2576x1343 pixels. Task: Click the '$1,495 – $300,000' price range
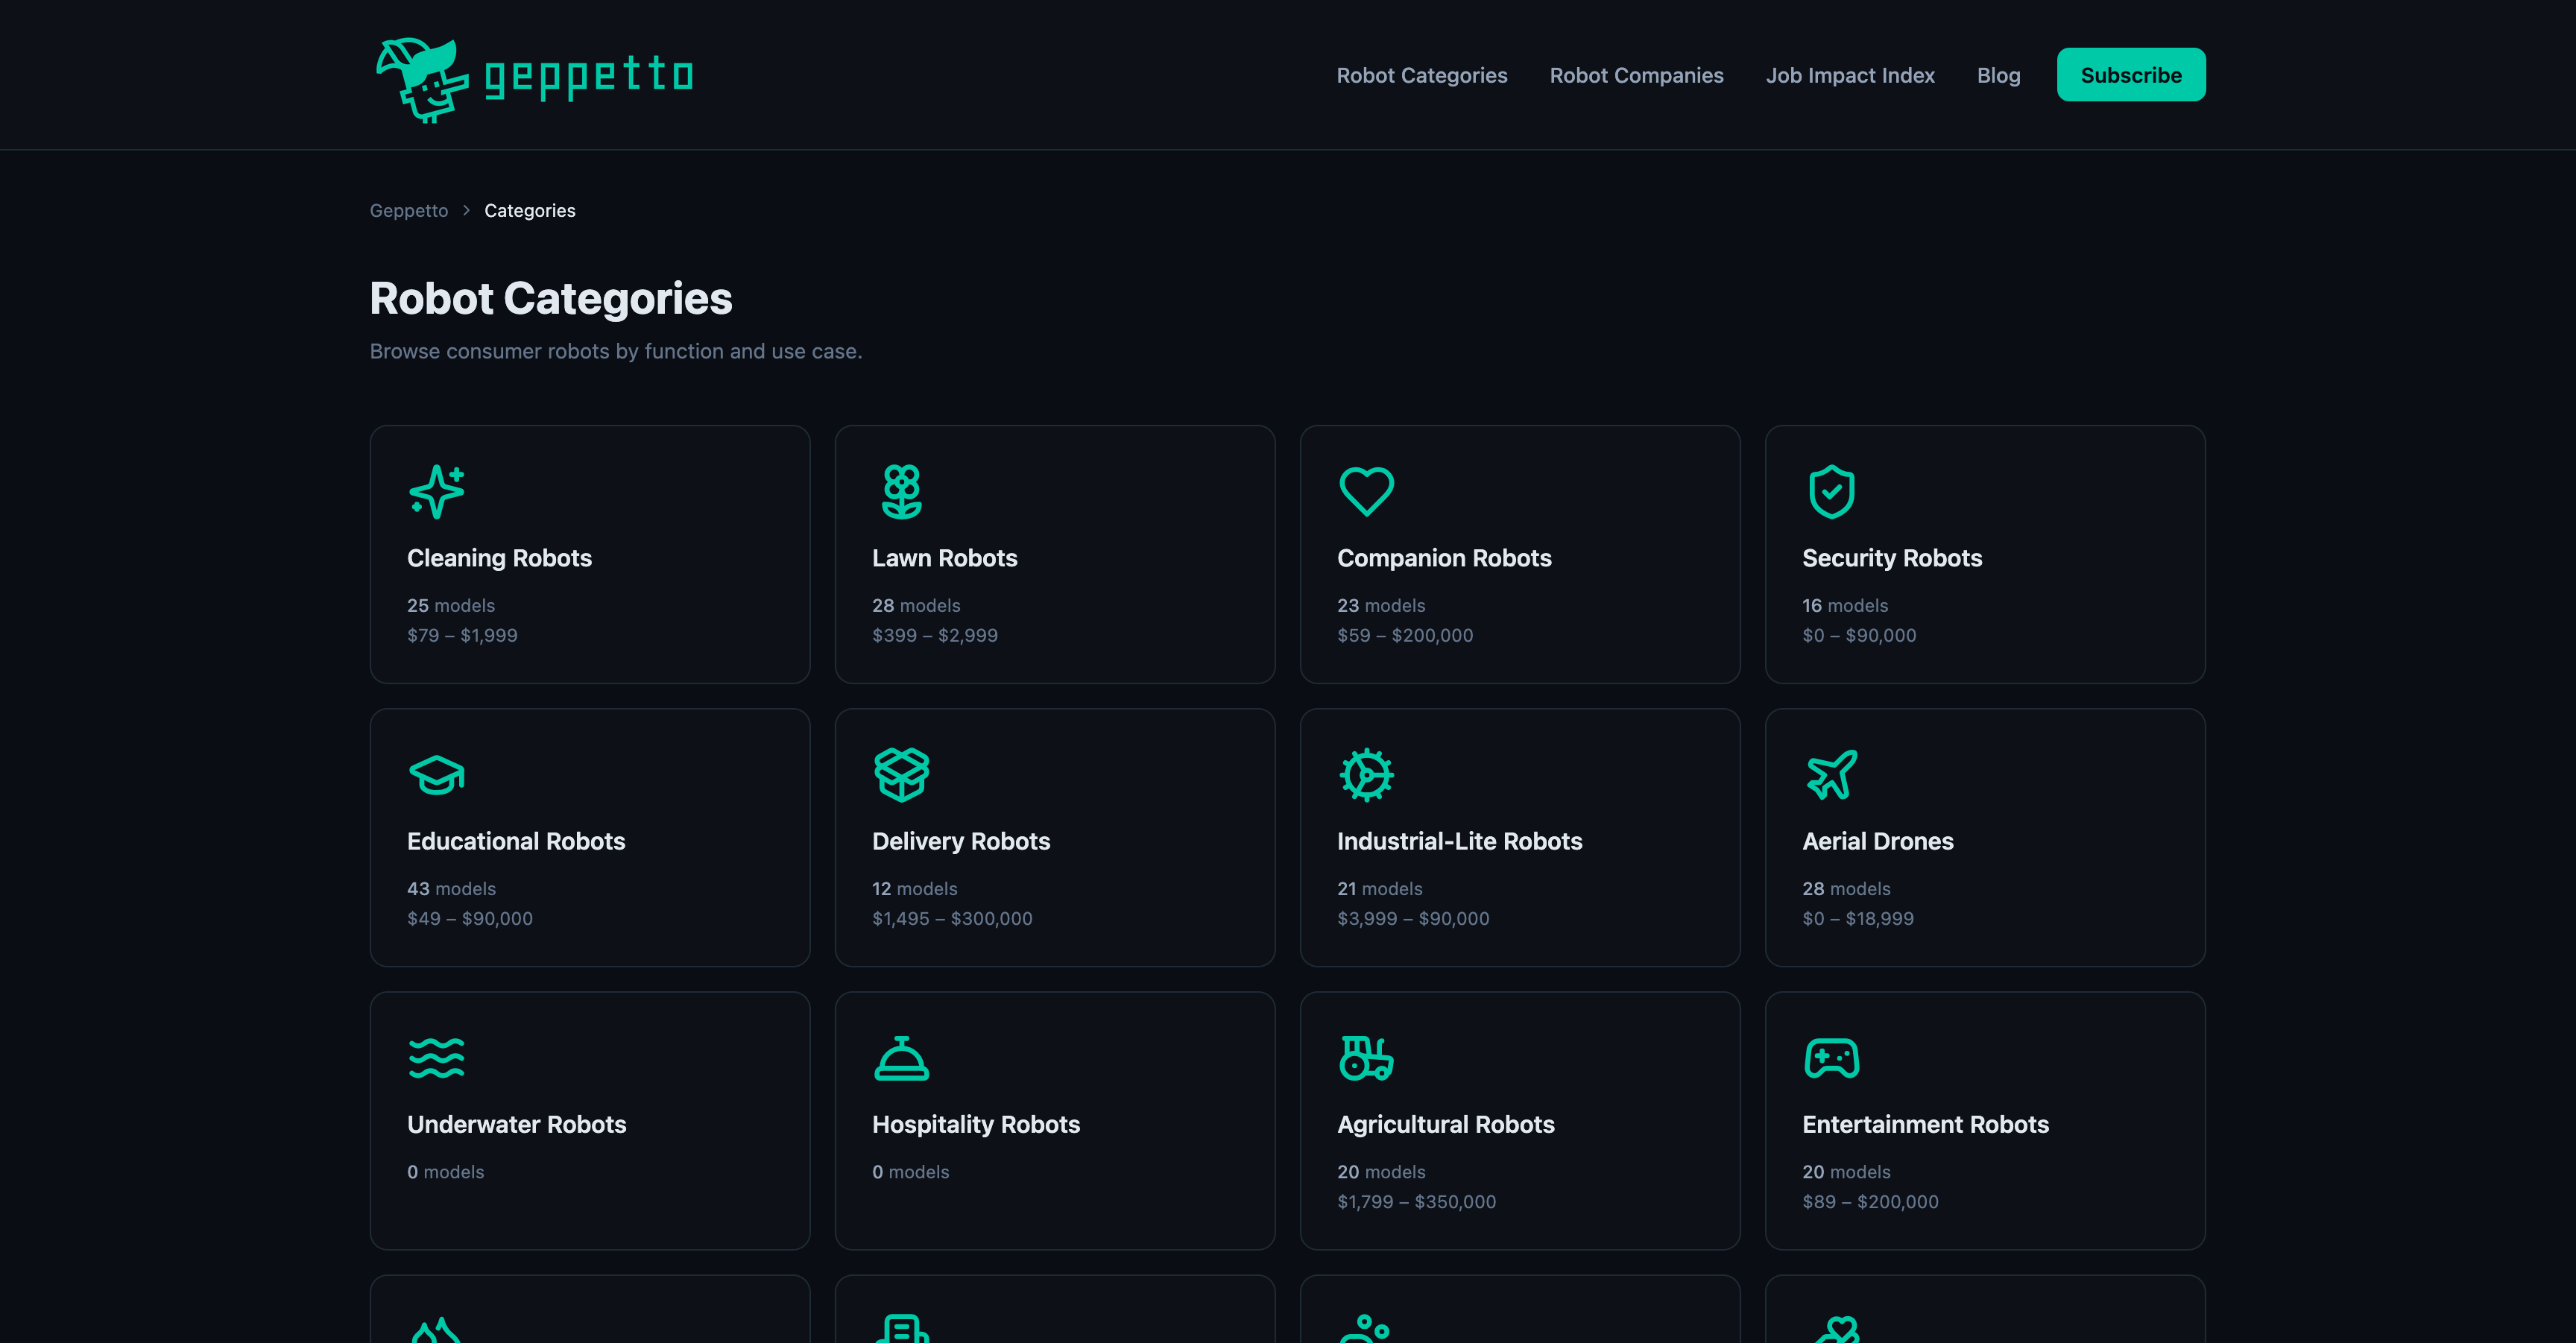(x=951, y=918)
